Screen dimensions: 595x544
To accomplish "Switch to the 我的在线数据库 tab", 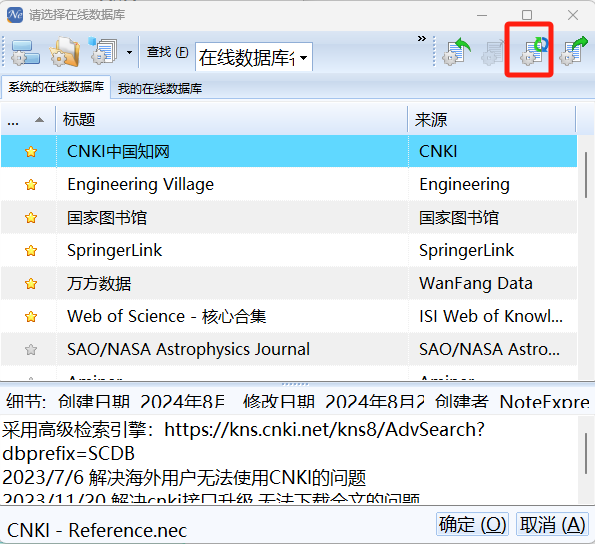I will click(x=159, y=88).
